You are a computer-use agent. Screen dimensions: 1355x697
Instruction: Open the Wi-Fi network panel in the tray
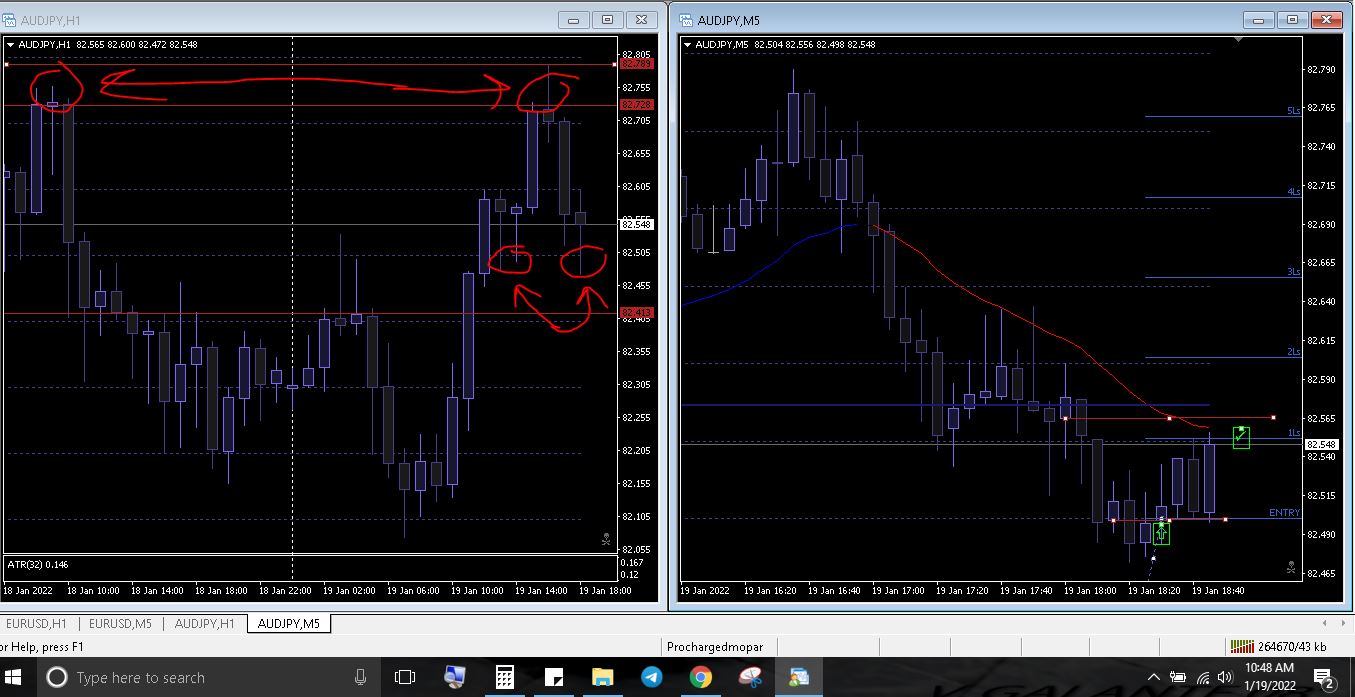pyautogui.click(x=1203, y=677)
